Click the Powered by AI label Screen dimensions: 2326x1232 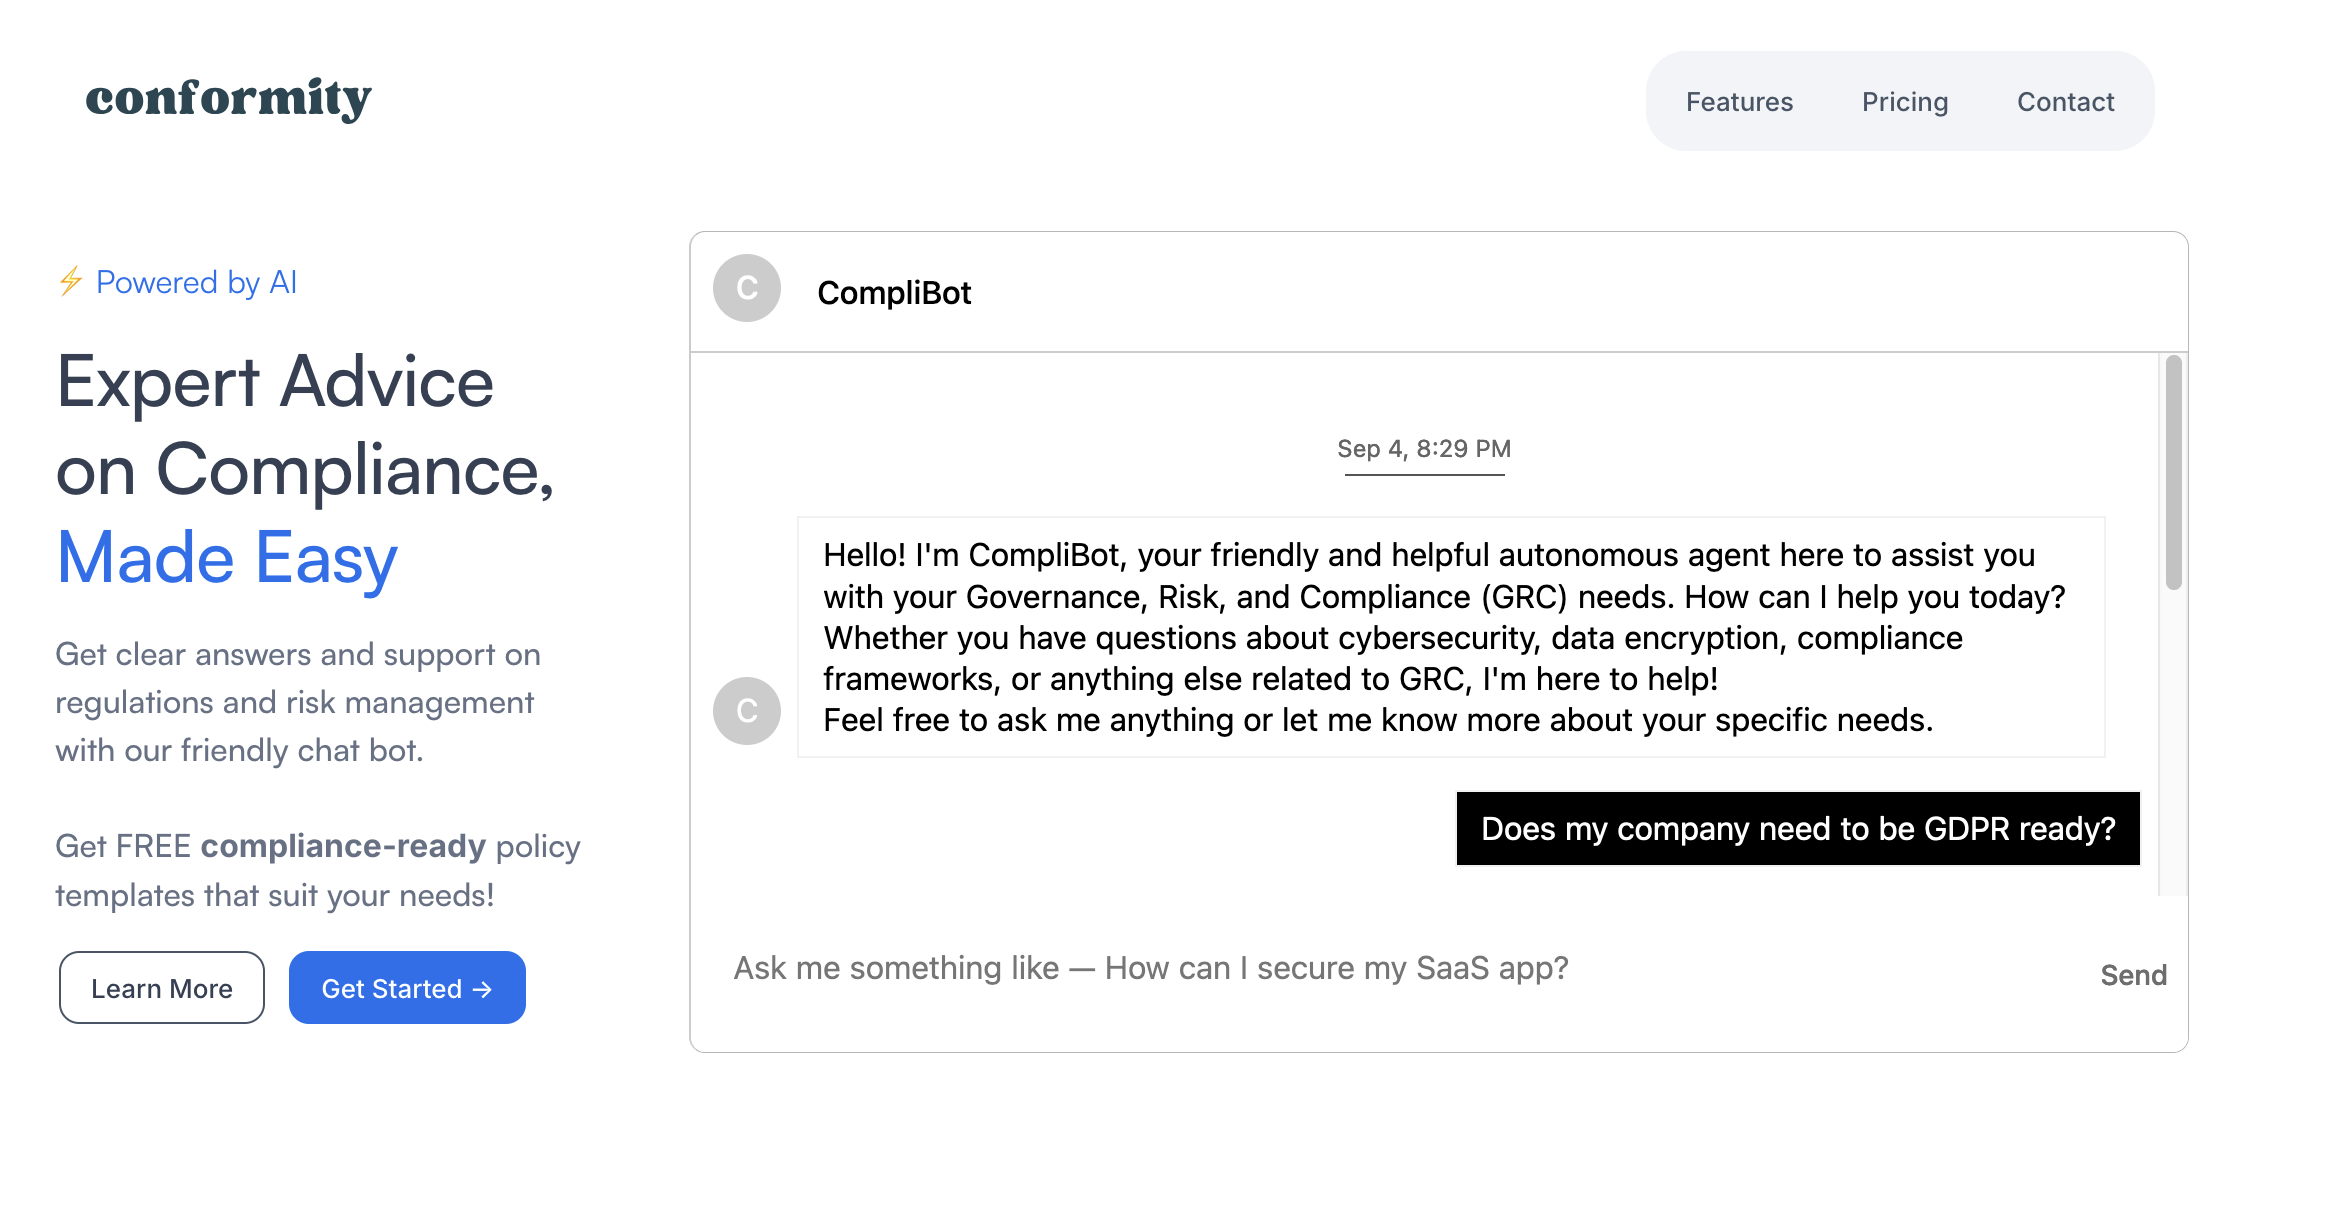pyautogui.click(x=196, y=283)
